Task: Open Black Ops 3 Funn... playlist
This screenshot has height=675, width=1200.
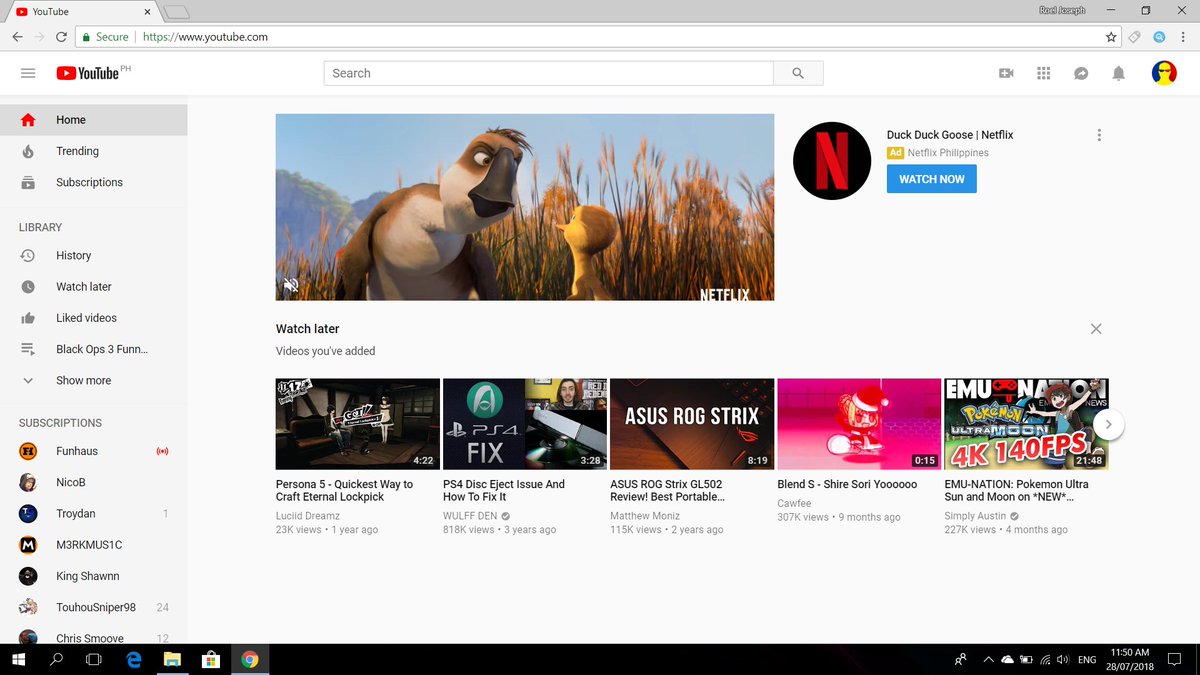Action: click(x=93, y=349)
